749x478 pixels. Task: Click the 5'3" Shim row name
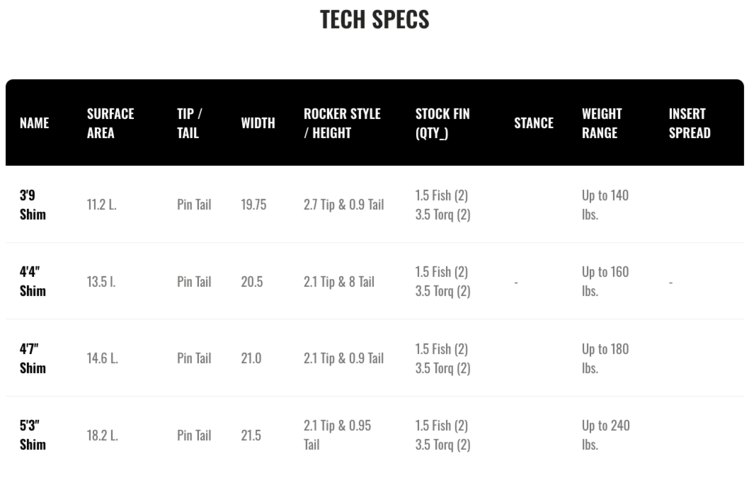click(x=33, y=435)
